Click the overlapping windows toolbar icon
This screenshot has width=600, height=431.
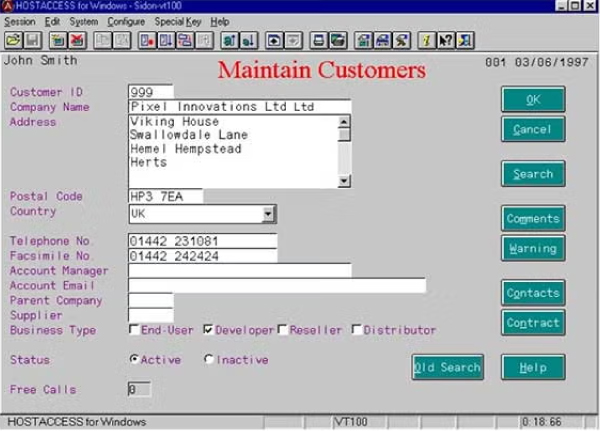tap(185, 40)
